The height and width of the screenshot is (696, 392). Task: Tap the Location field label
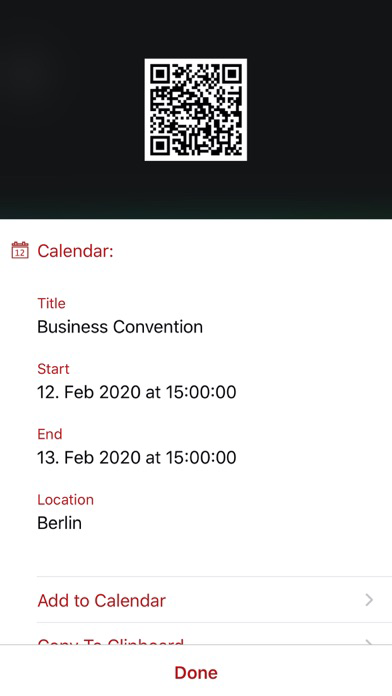pos(66,500)
